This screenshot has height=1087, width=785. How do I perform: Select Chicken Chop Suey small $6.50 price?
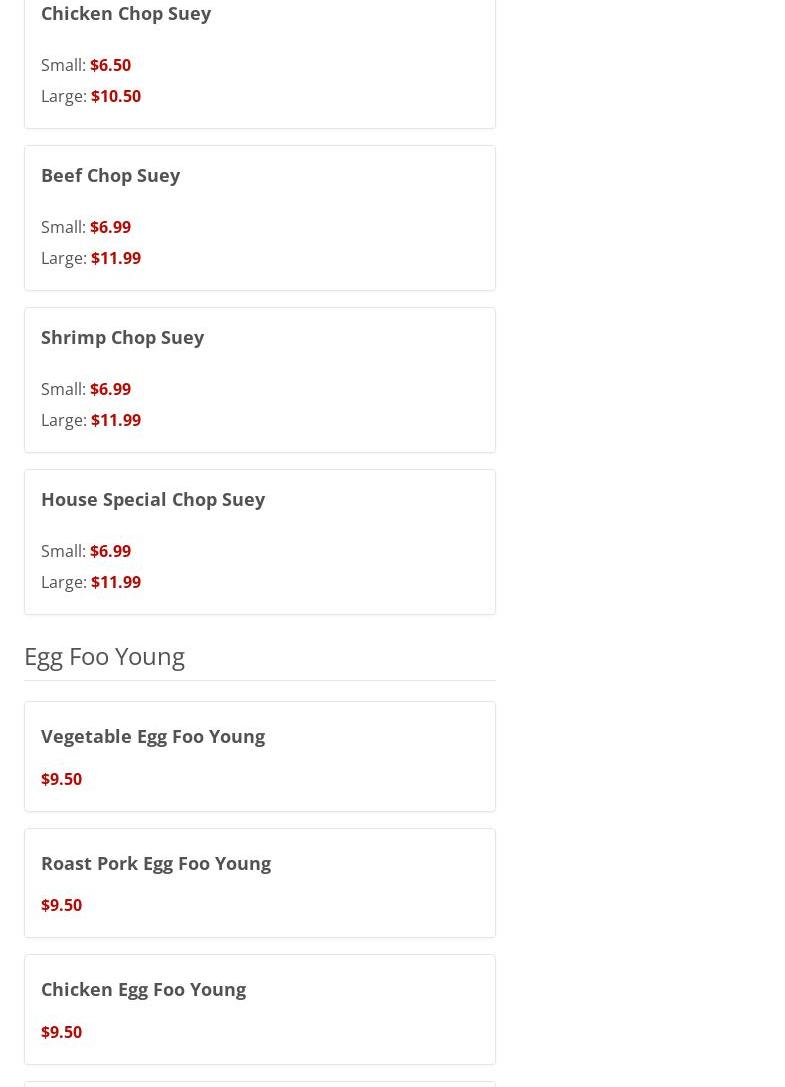pos(110,65)
